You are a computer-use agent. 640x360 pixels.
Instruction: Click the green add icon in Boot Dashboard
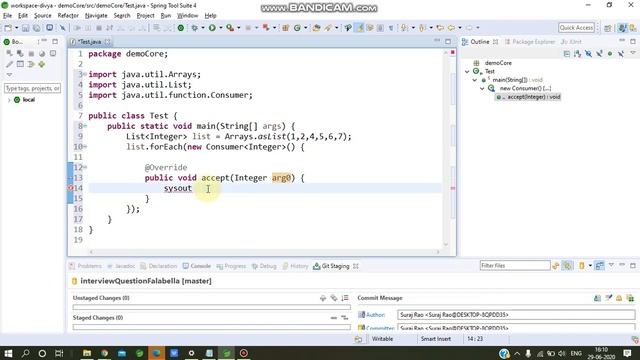(x=42, y=64)
